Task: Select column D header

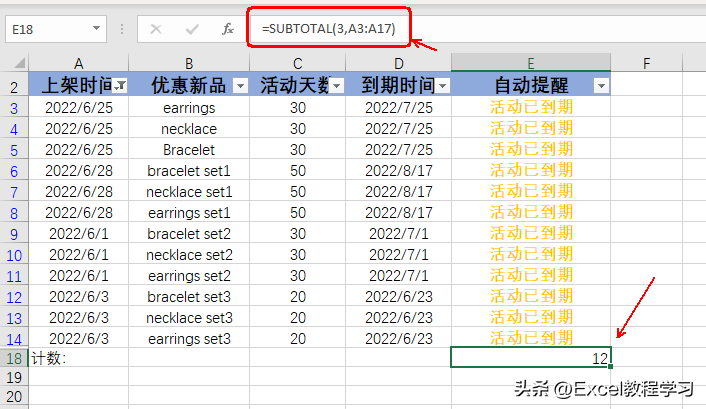Action: pyautogui.click(x=399, y=63)
